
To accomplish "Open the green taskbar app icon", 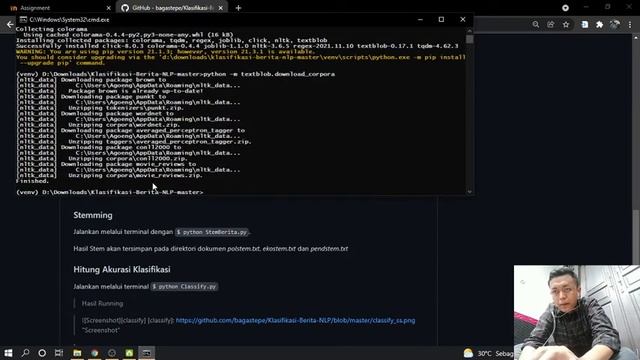I will 129,353.
